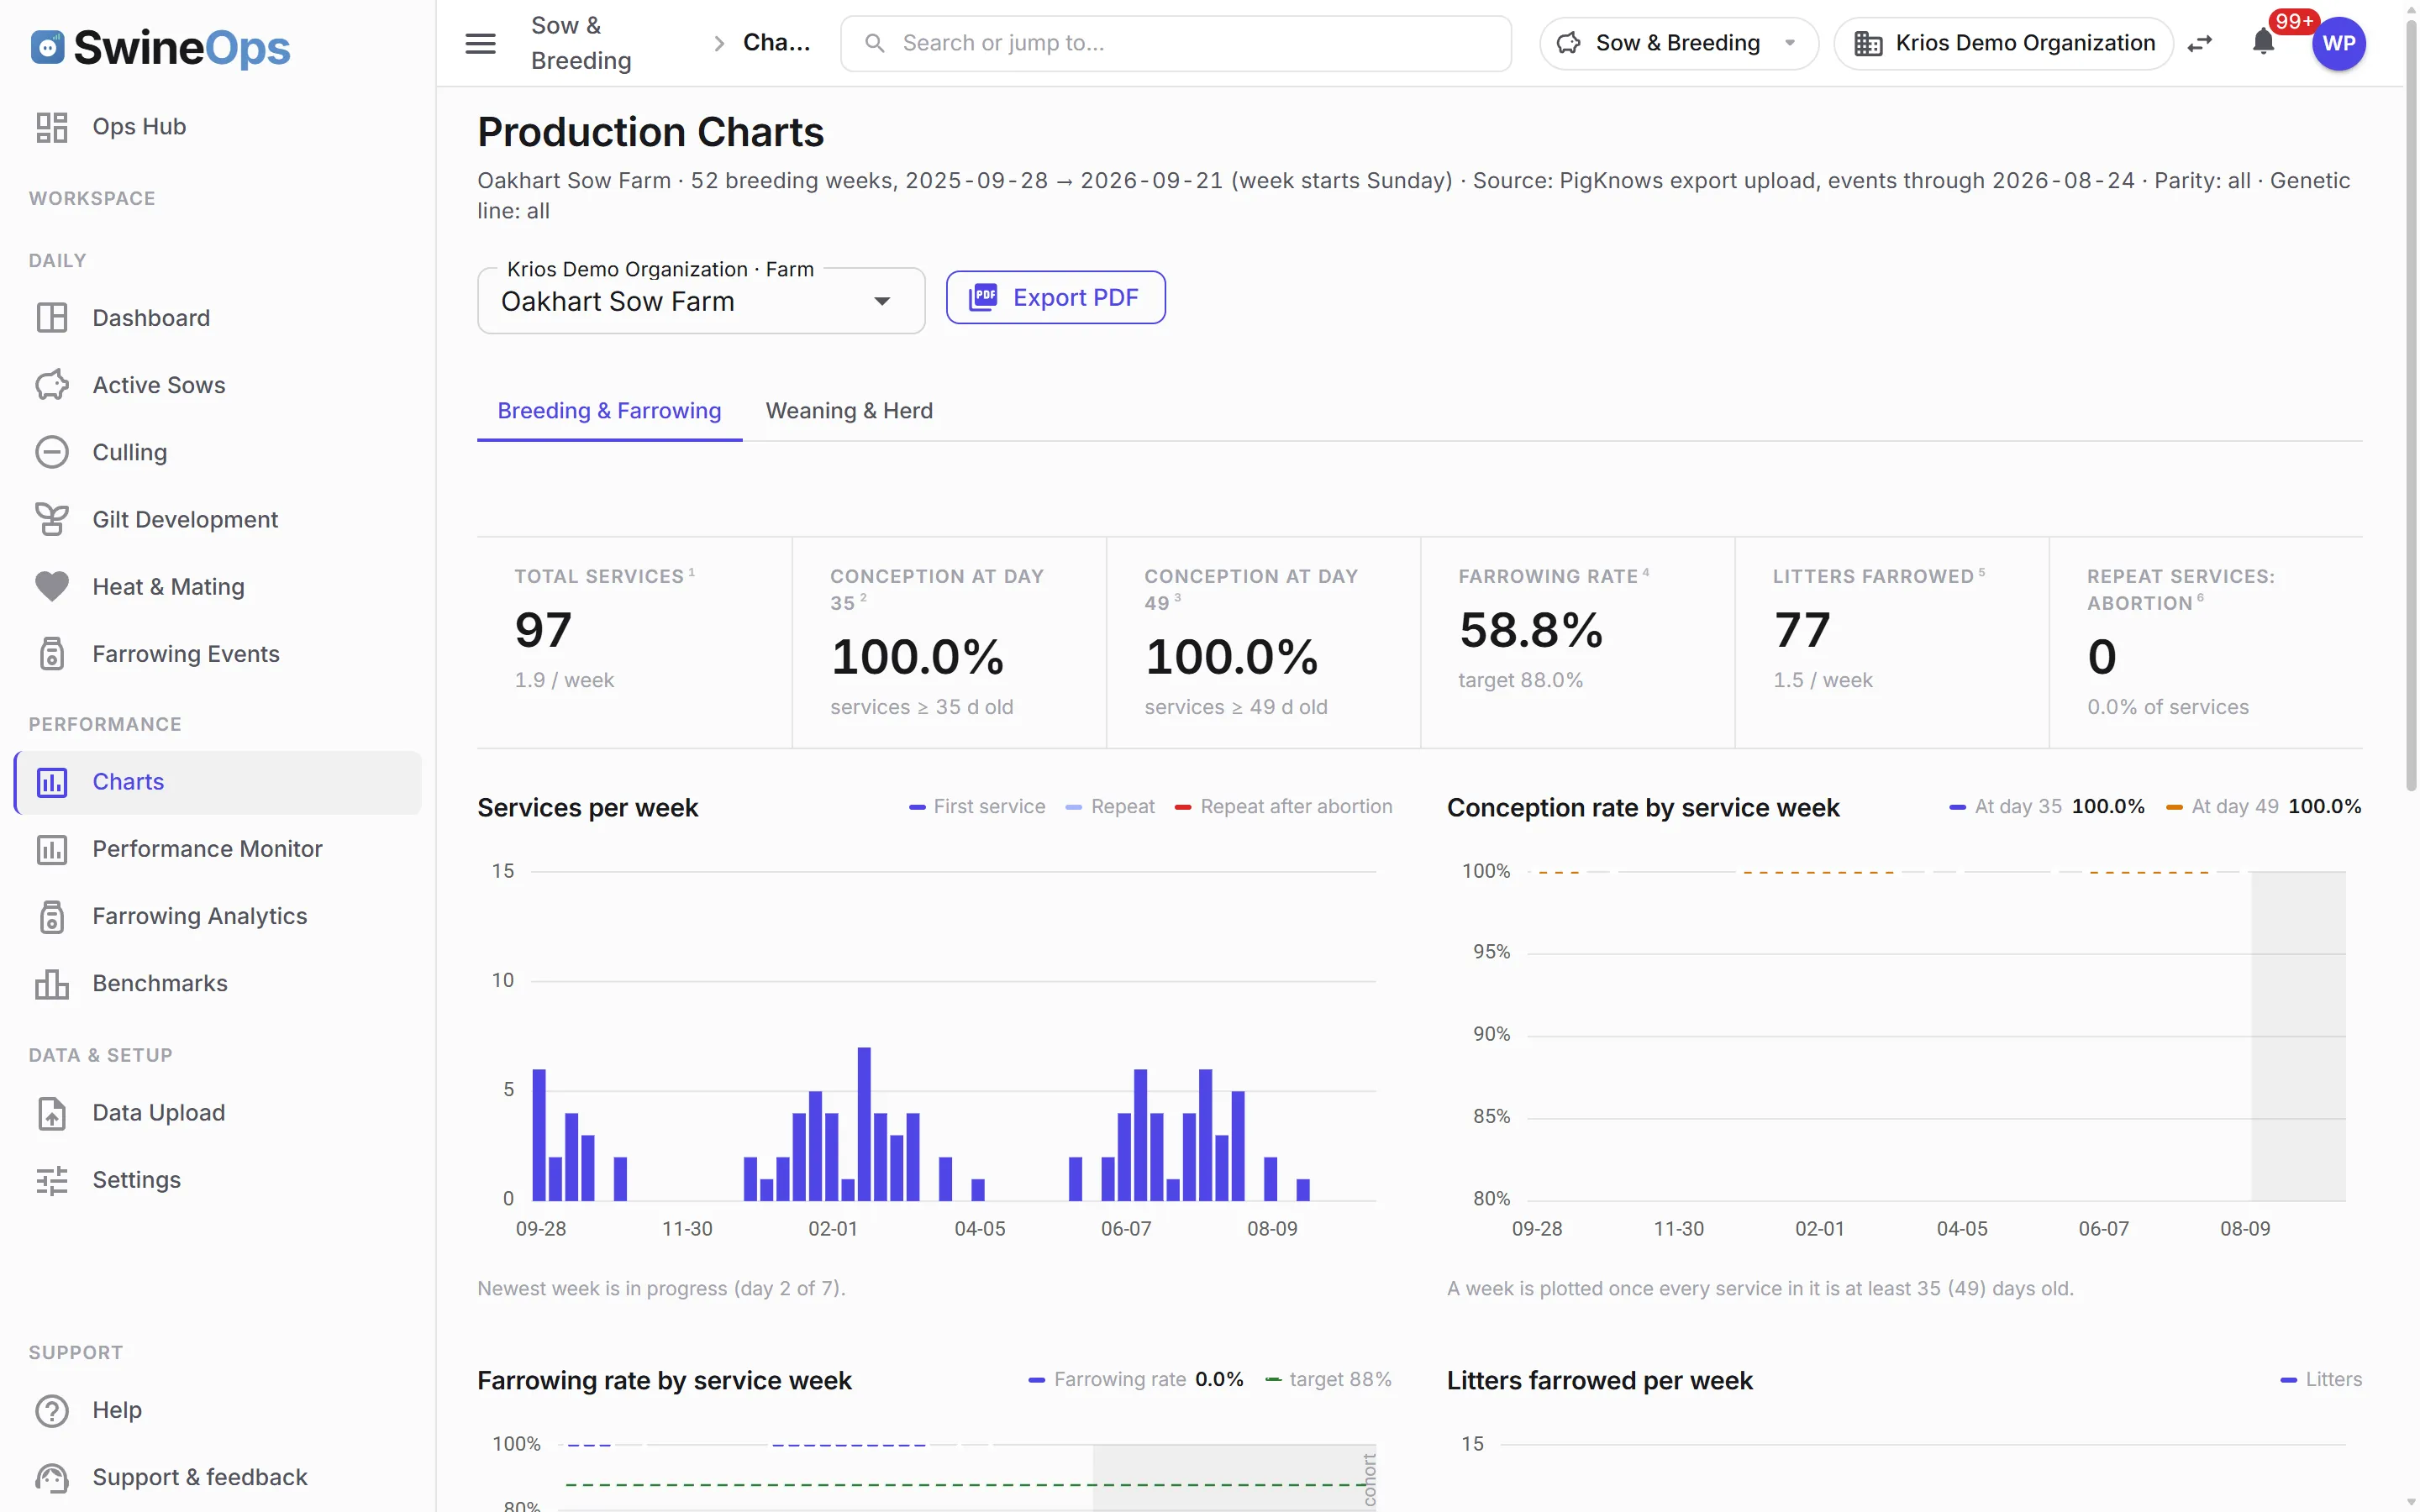Focus the Search or jump to field
Viewport: 2420px width, 1512px height.
[x=1176, y=43]
